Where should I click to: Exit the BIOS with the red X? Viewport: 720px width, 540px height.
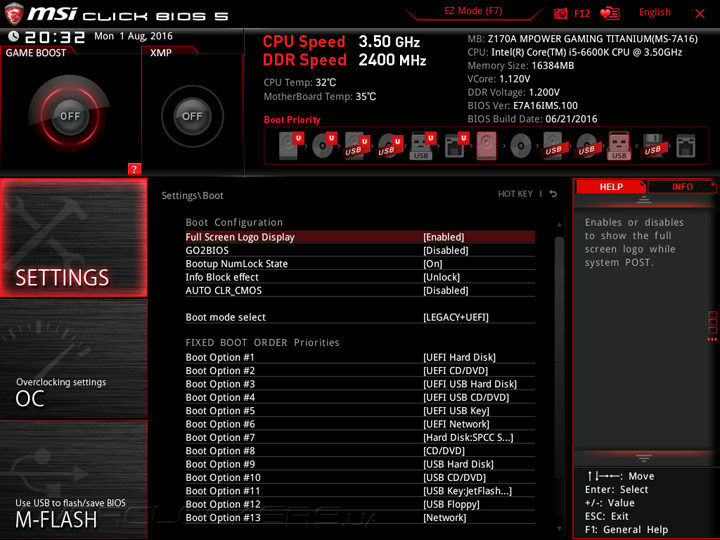tap(700, 13)
